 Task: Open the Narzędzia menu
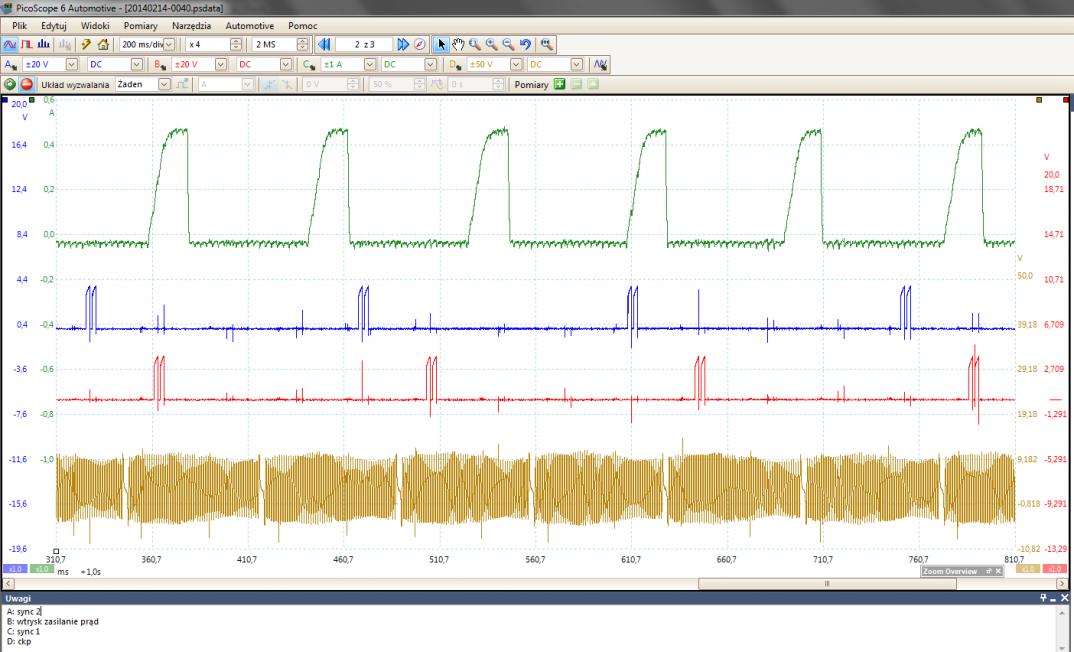[191, 25]
